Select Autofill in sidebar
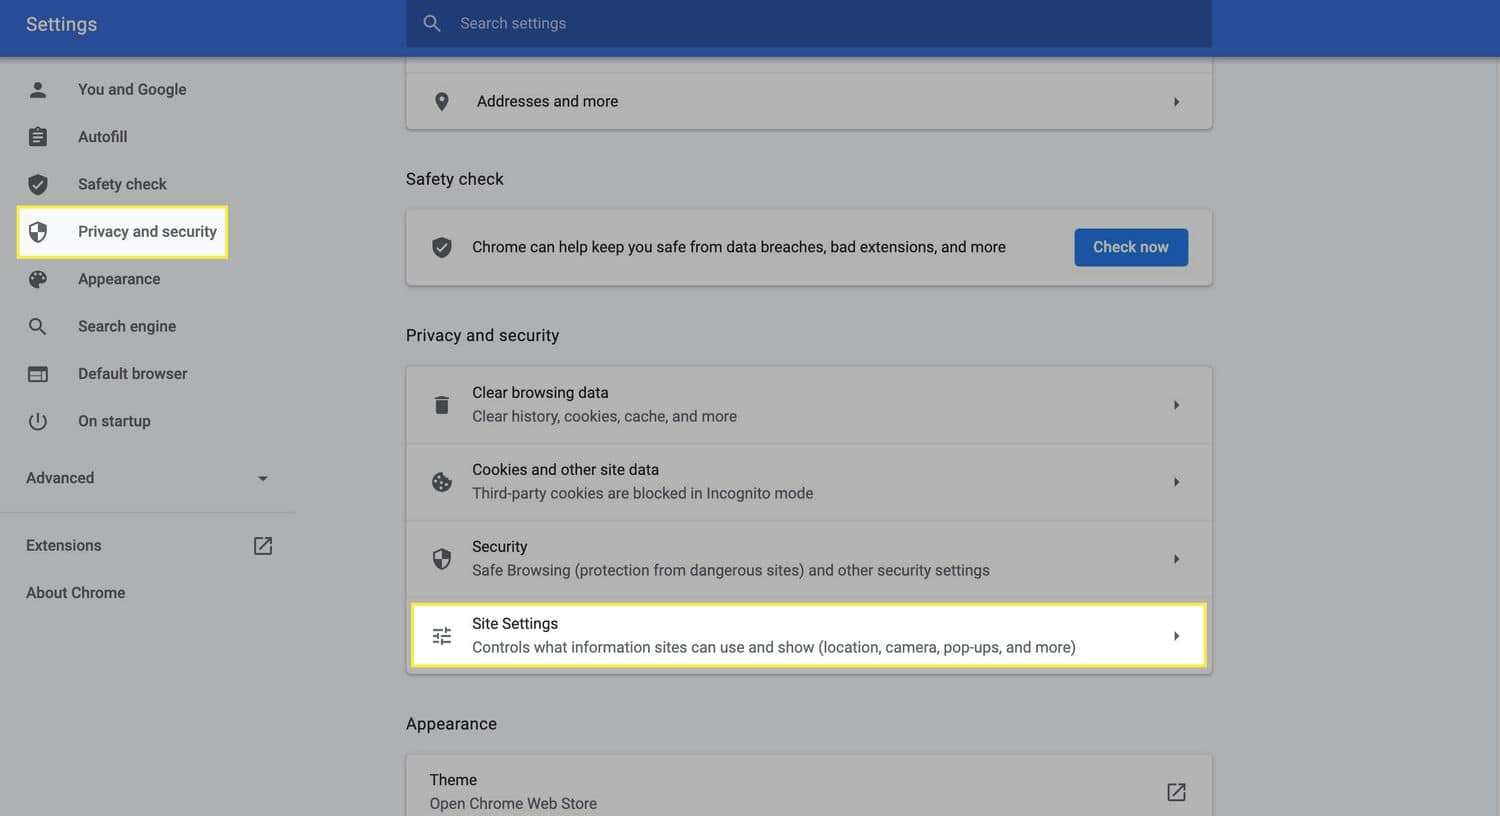The width and height of the screenshot is (1500, 816). click(103, 137)
